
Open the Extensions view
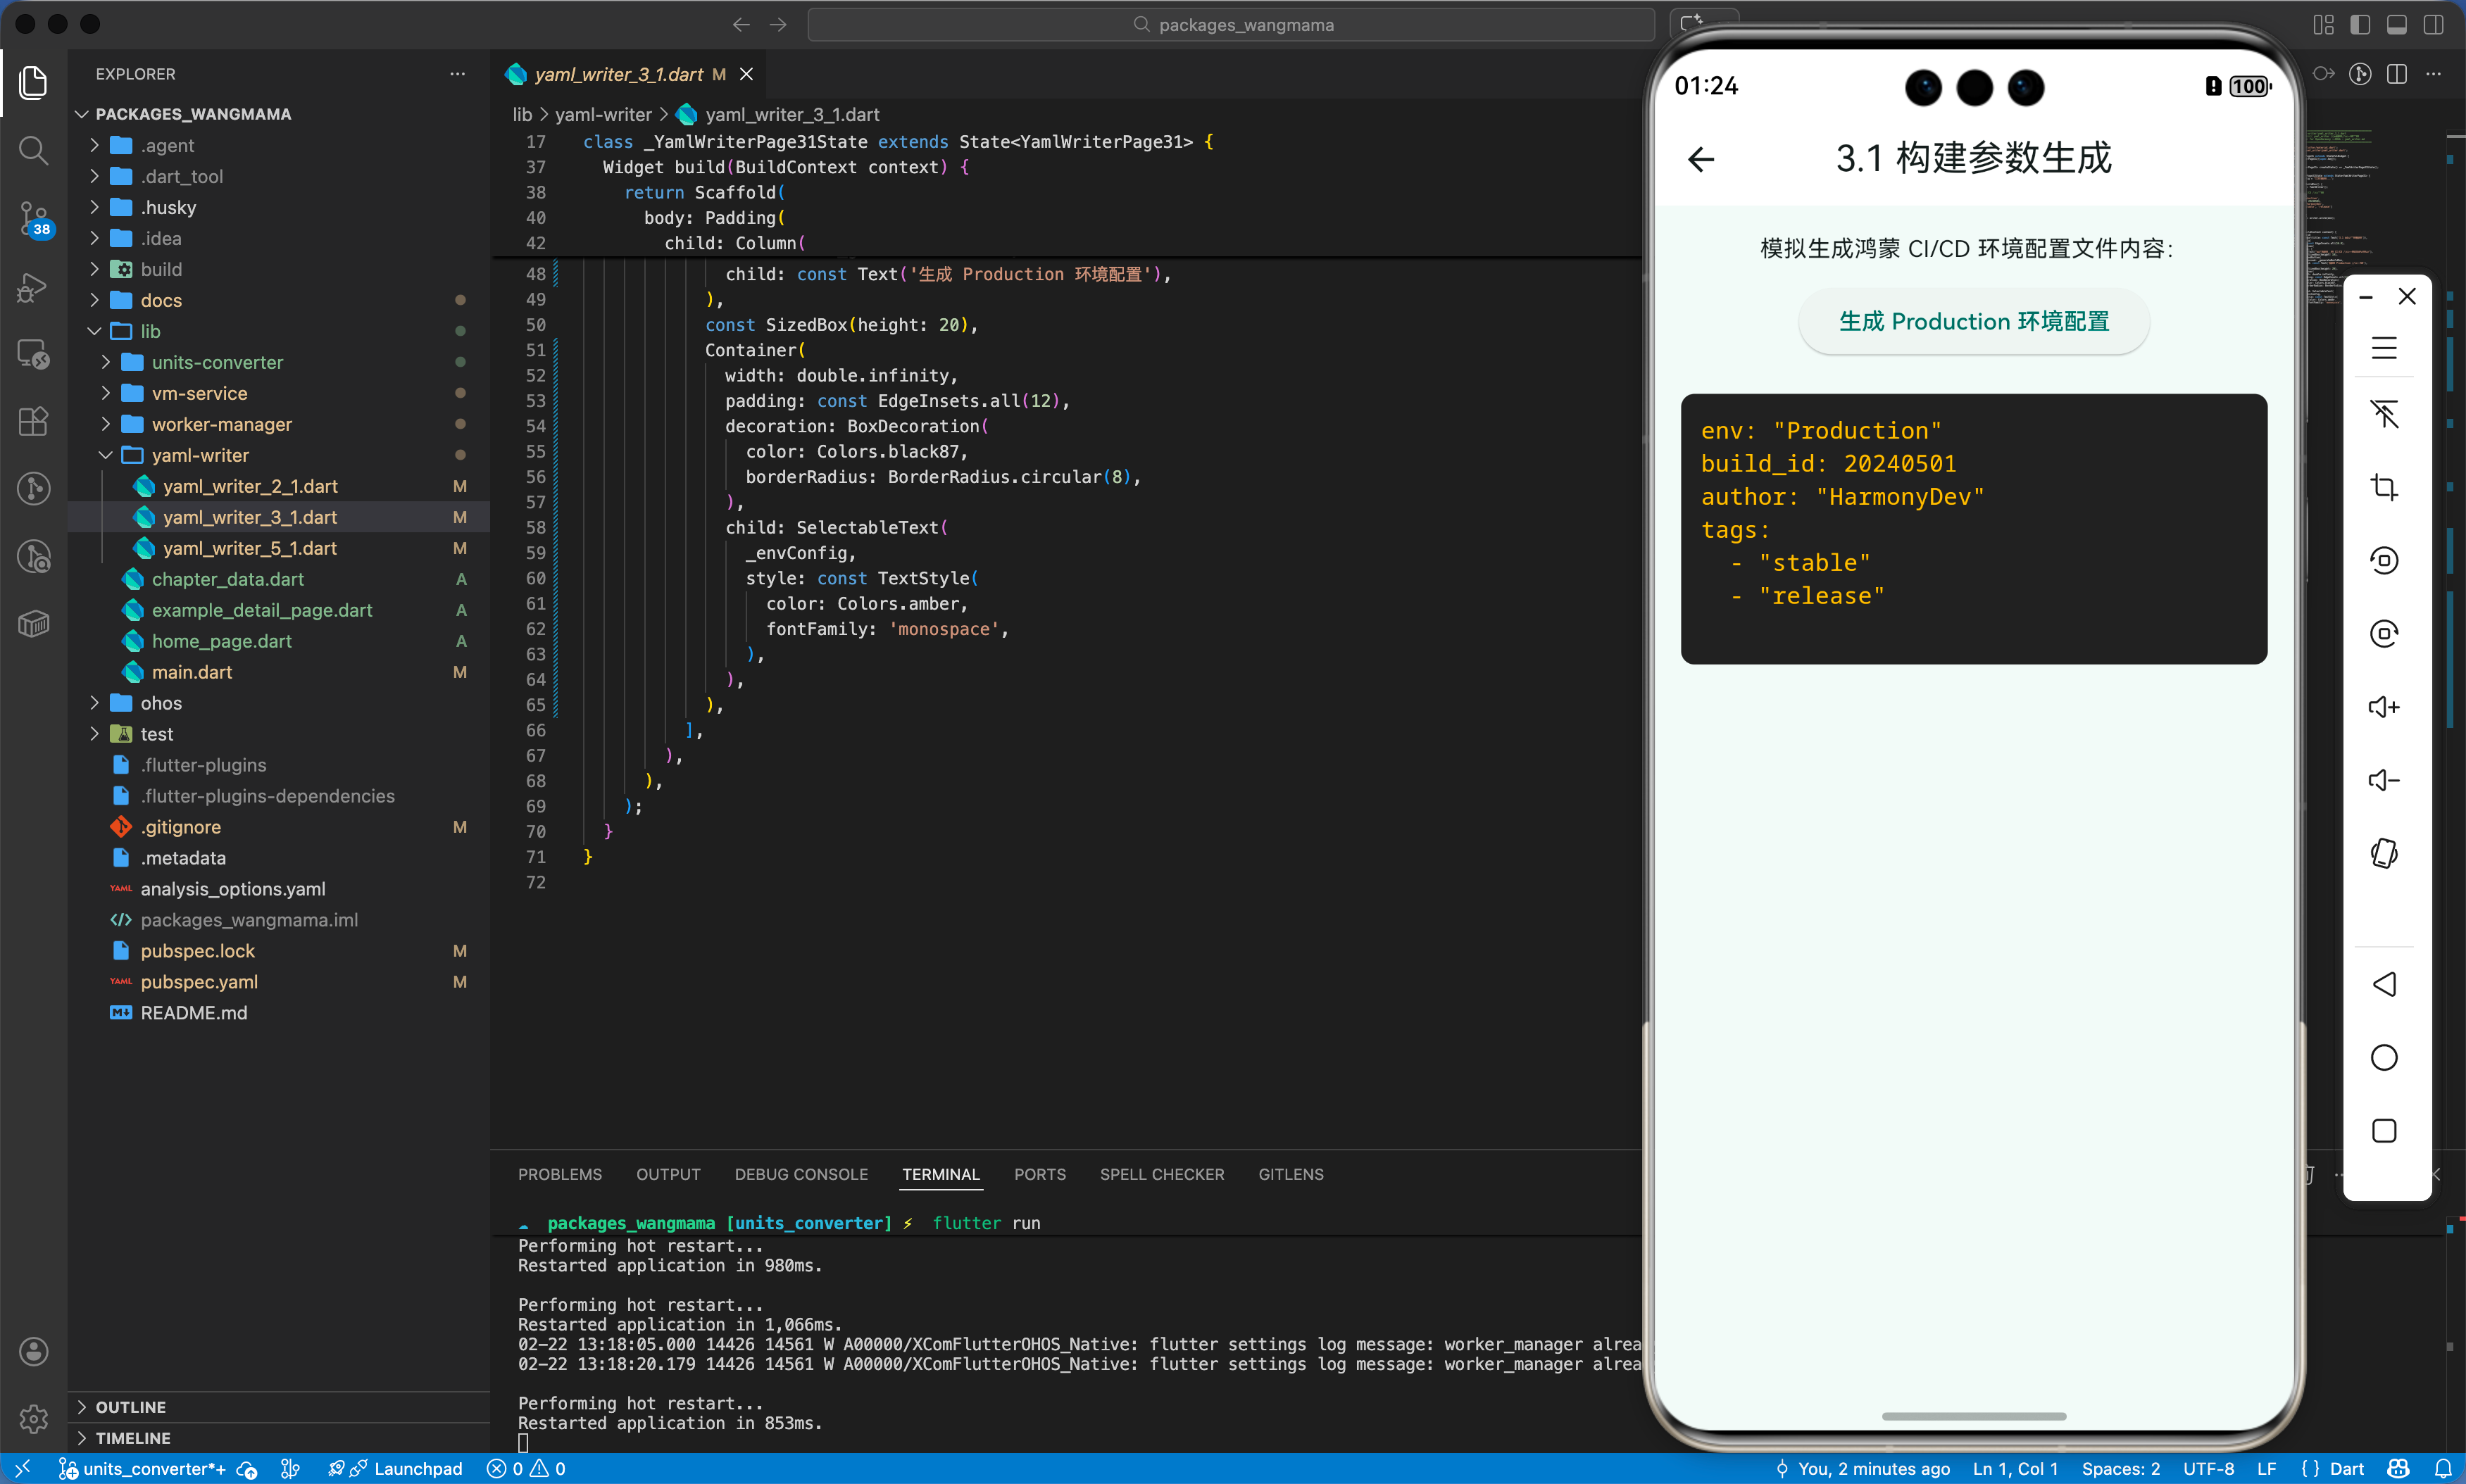33,421
